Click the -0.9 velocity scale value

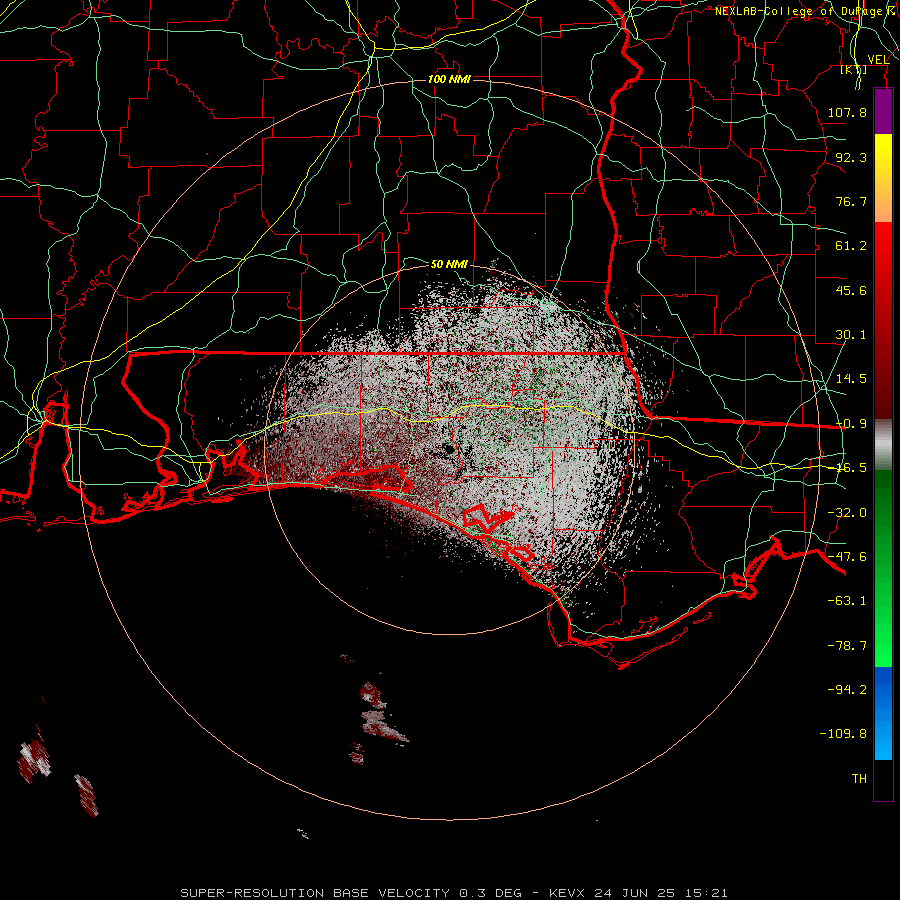point(851,424)
